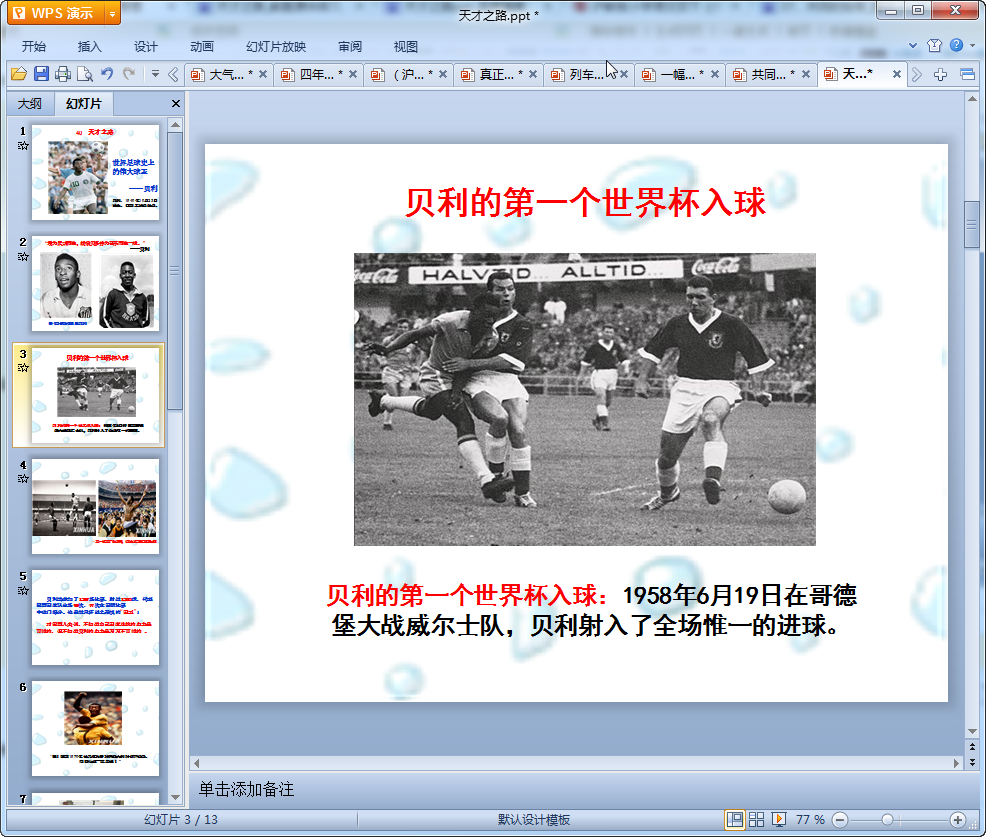This screenshot has height=837, width=986.
Task: Show next document tabs with right chevron
Action: (x=917, y=75)
